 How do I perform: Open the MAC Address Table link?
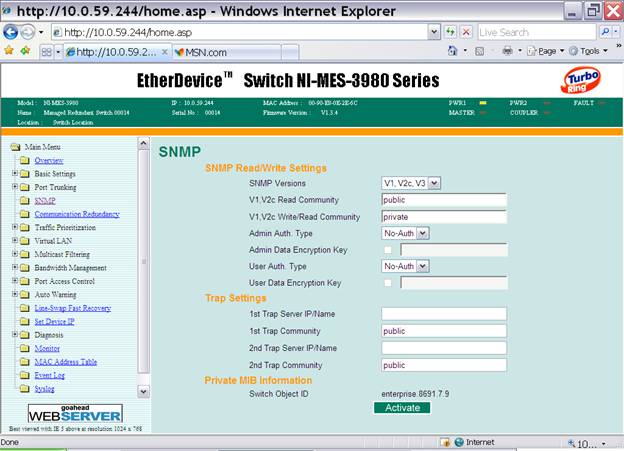(x=65, y=361)
